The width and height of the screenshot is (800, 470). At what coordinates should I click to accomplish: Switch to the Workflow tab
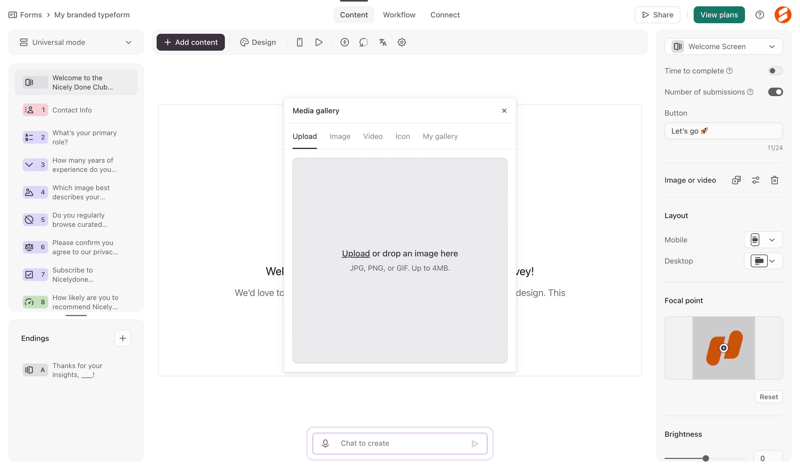click(399, 15)
